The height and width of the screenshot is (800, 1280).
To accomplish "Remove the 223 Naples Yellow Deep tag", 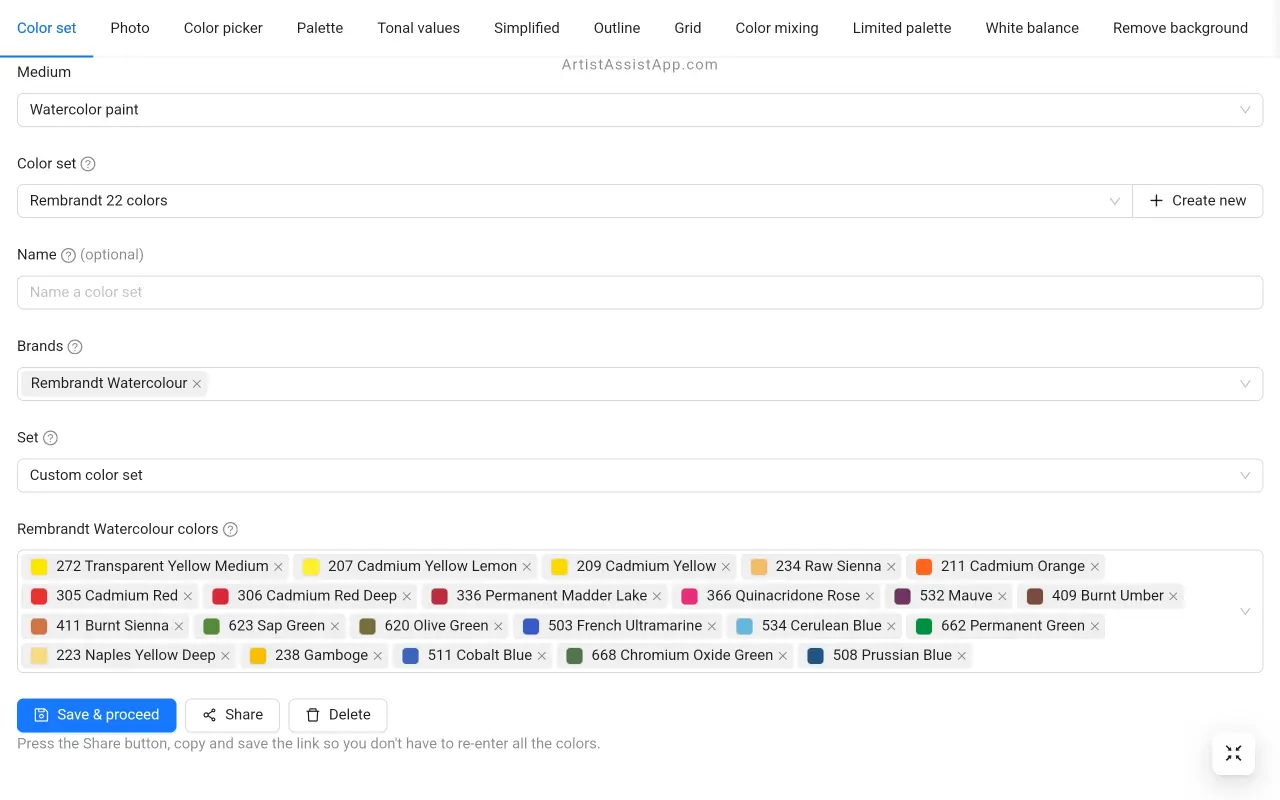I will (226, 656).
